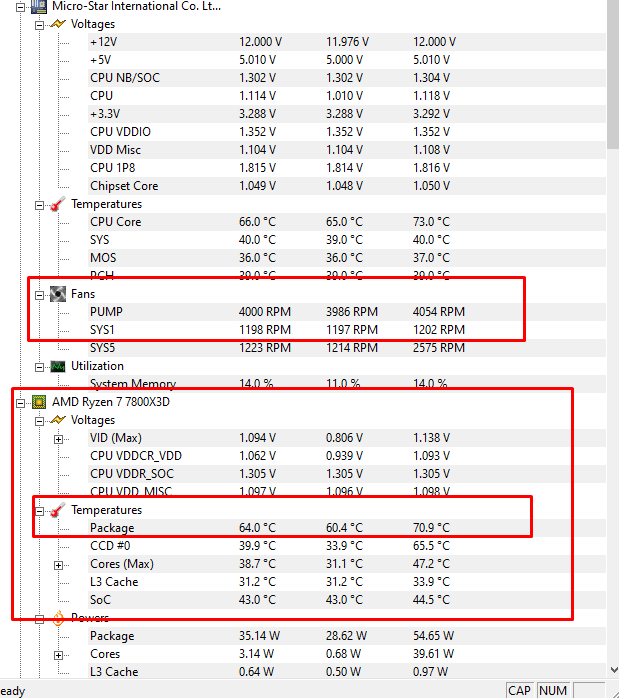Viewport: 619px width, 698px height.
Task: Select the Micro-Star International Co. Lt... row
Action: click(x=136, y=6)
